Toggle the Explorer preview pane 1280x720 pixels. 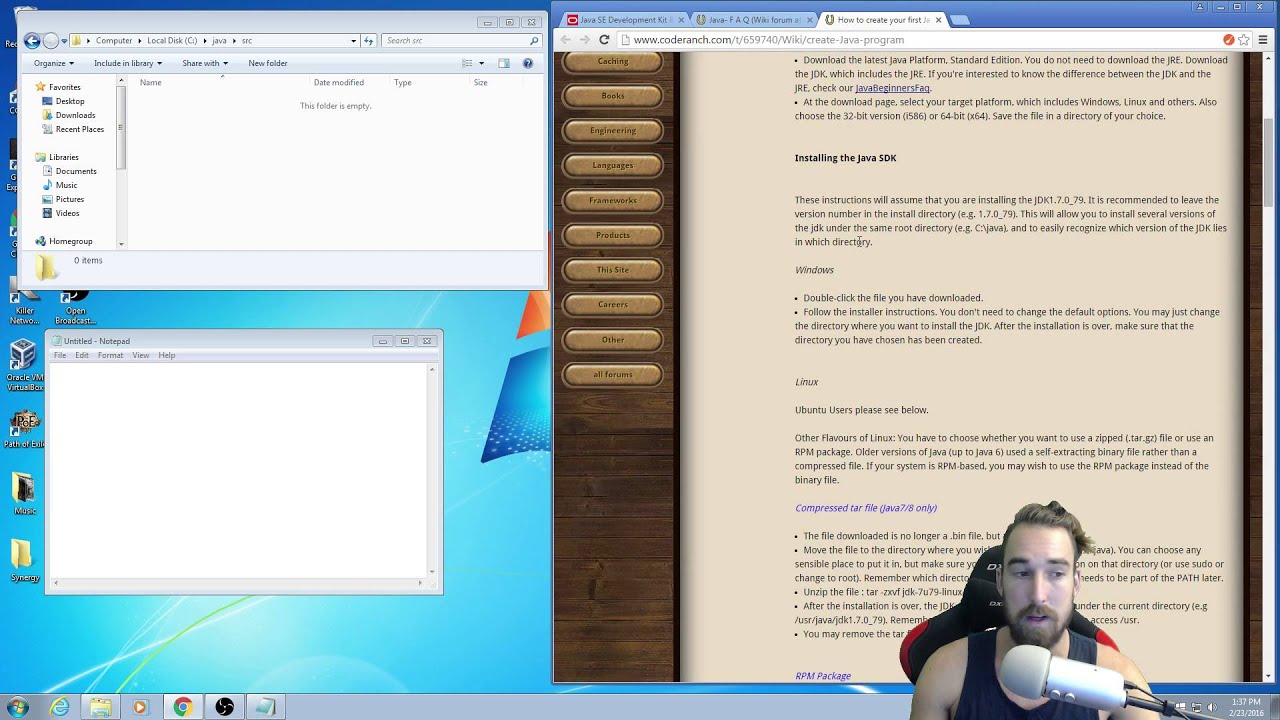pyautogui.click(x=504, y=63)
